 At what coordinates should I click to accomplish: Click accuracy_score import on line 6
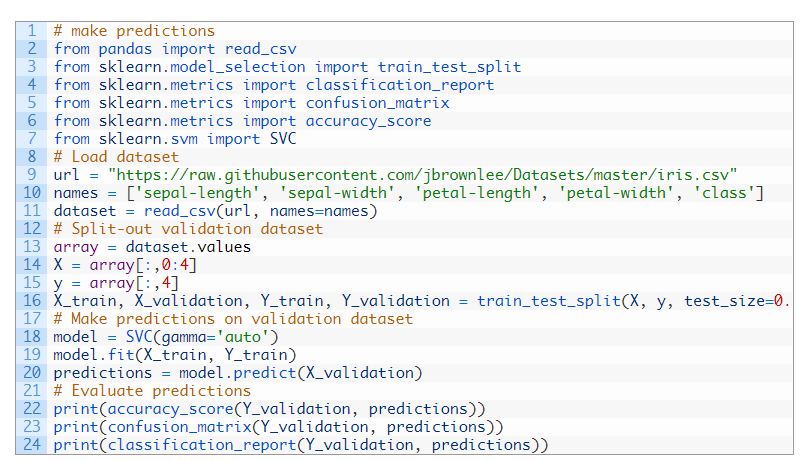point(368,121)
